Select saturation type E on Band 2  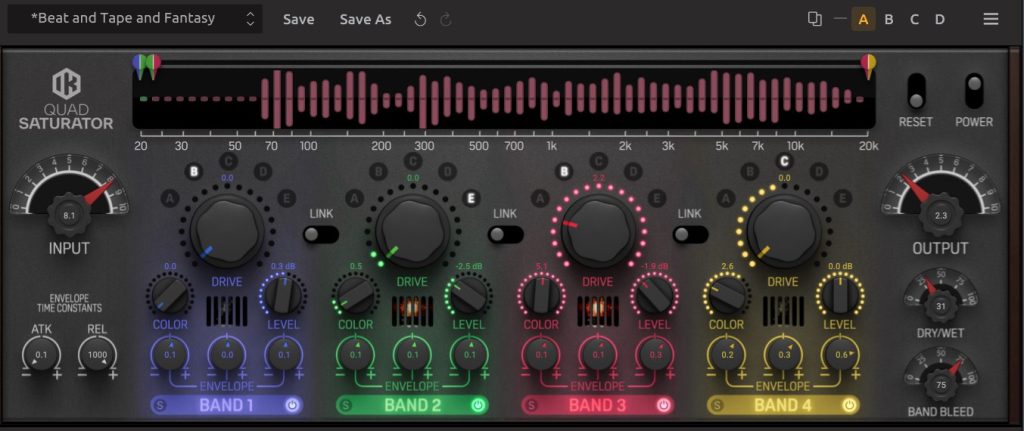[471, 198]
